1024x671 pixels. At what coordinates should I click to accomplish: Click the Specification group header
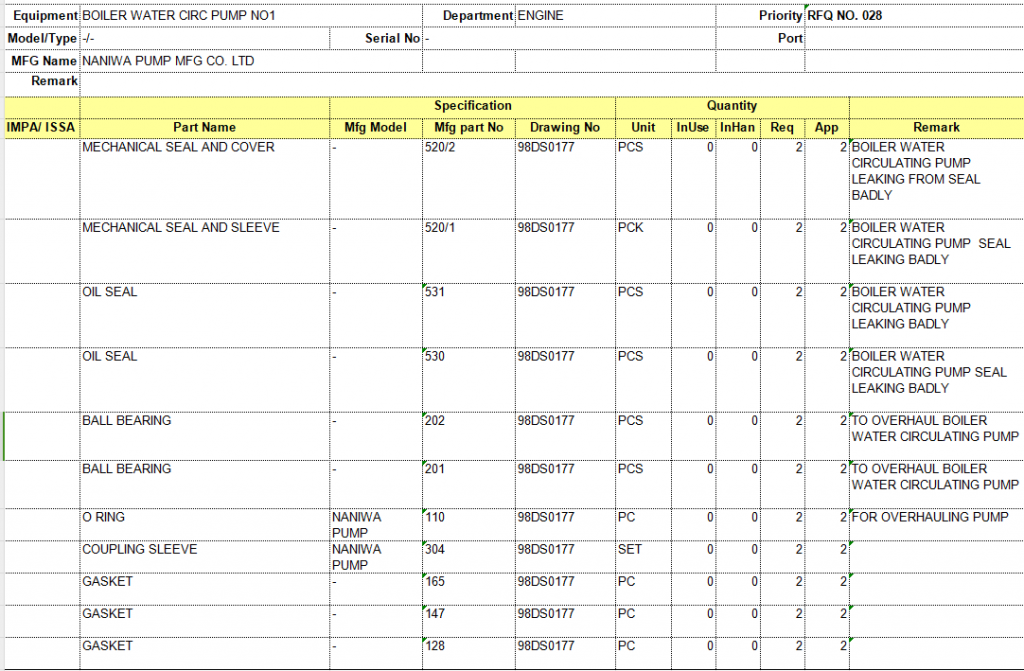click(x=472, y=105)
